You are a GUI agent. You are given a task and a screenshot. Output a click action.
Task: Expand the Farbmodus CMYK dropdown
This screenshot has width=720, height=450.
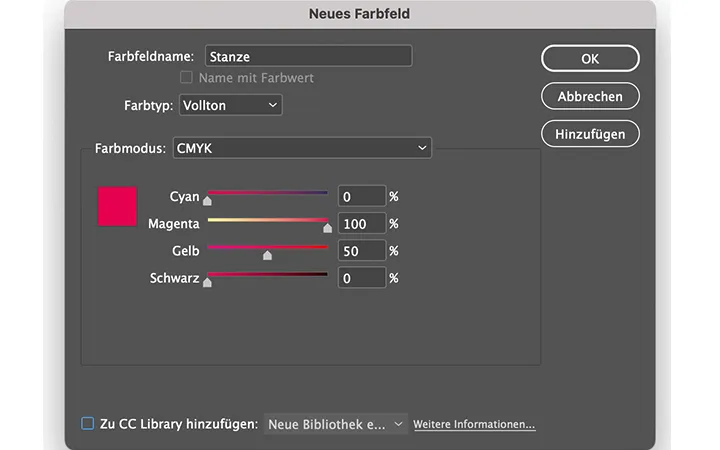pos(302,149)
